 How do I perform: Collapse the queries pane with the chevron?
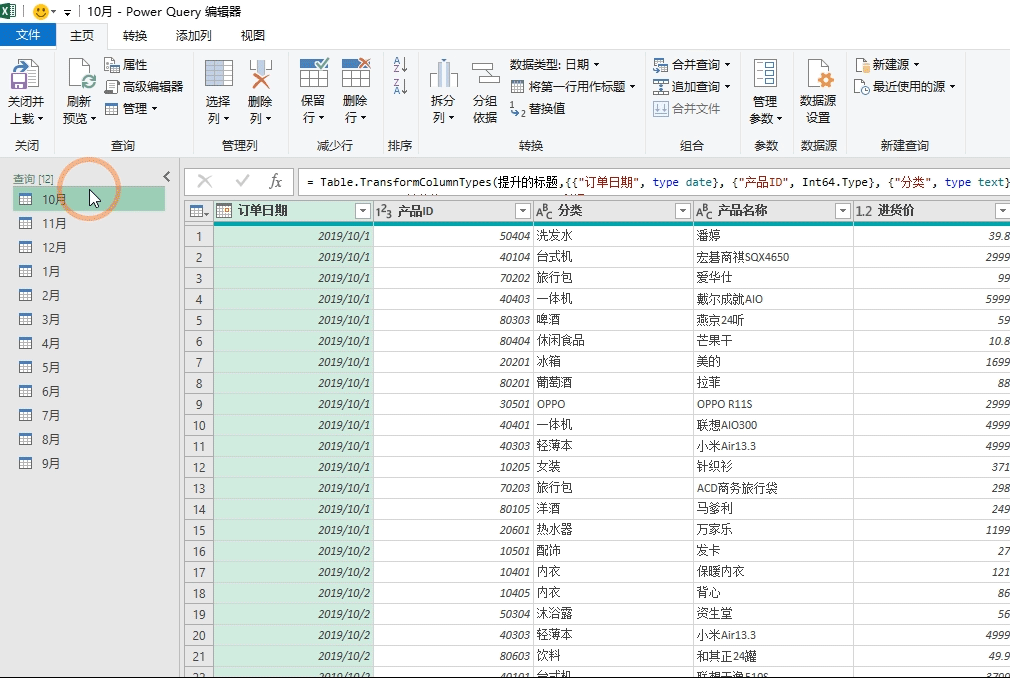167,176
